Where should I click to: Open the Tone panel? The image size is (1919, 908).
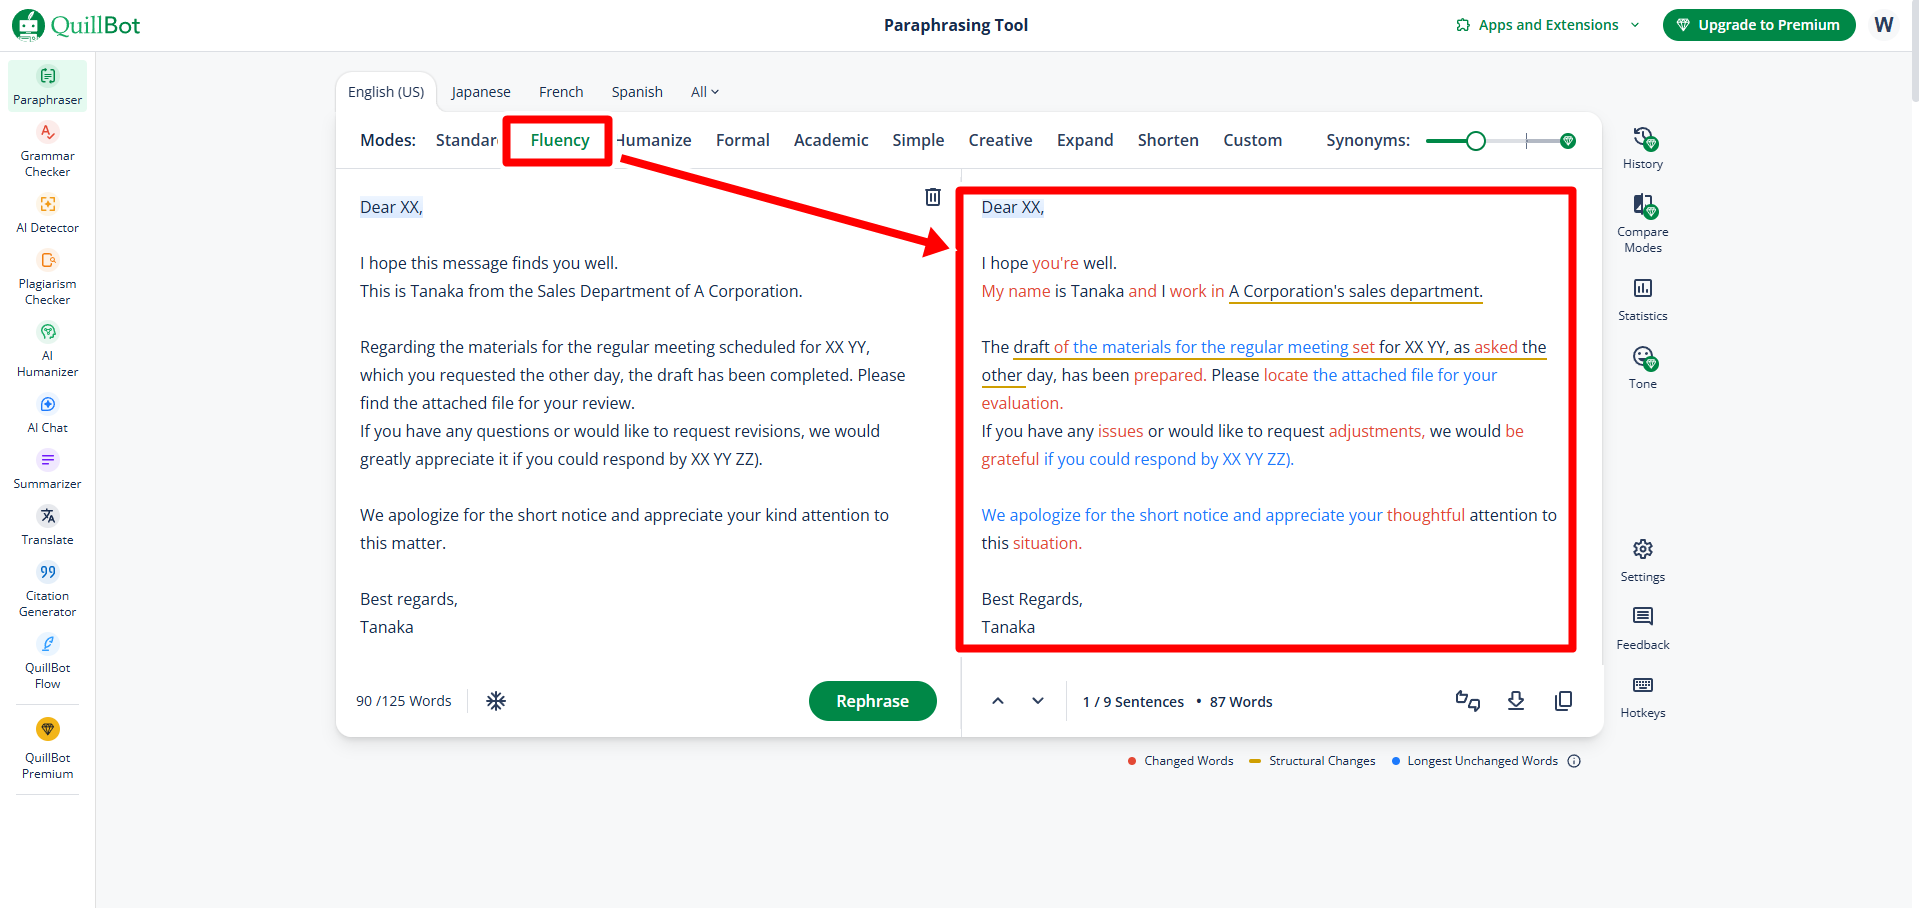point(1643,368)
